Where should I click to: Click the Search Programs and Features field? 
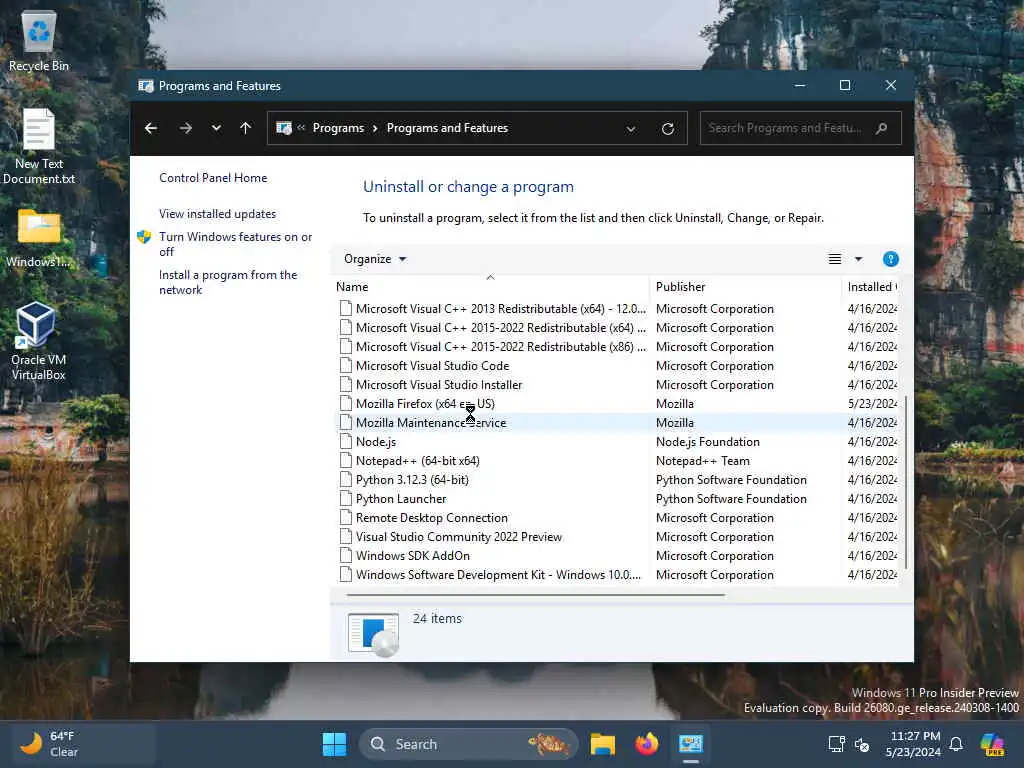coord(800,128)
